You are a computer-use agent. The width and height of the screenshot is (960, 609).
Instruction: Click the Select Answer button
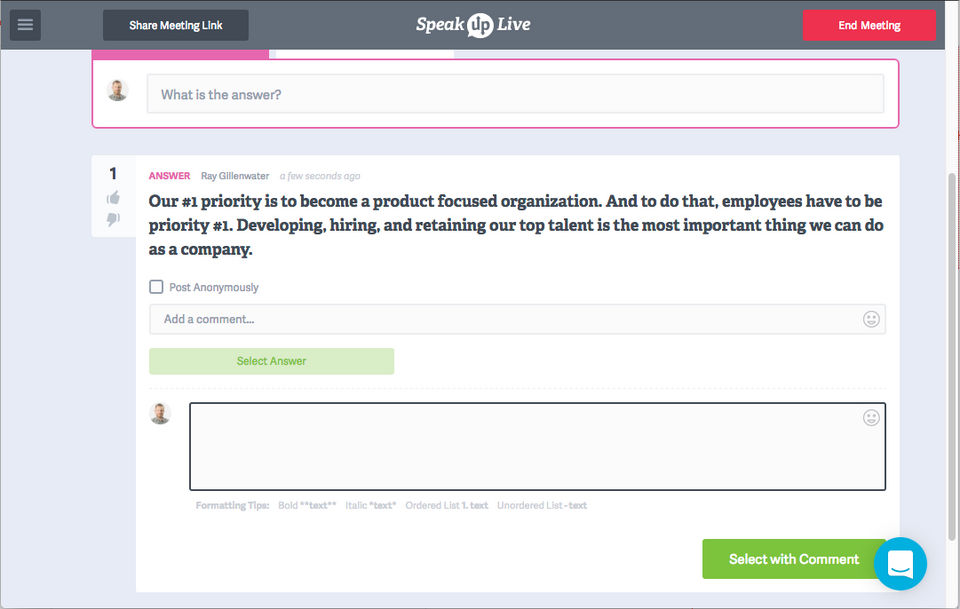click(x=271, y=361)
